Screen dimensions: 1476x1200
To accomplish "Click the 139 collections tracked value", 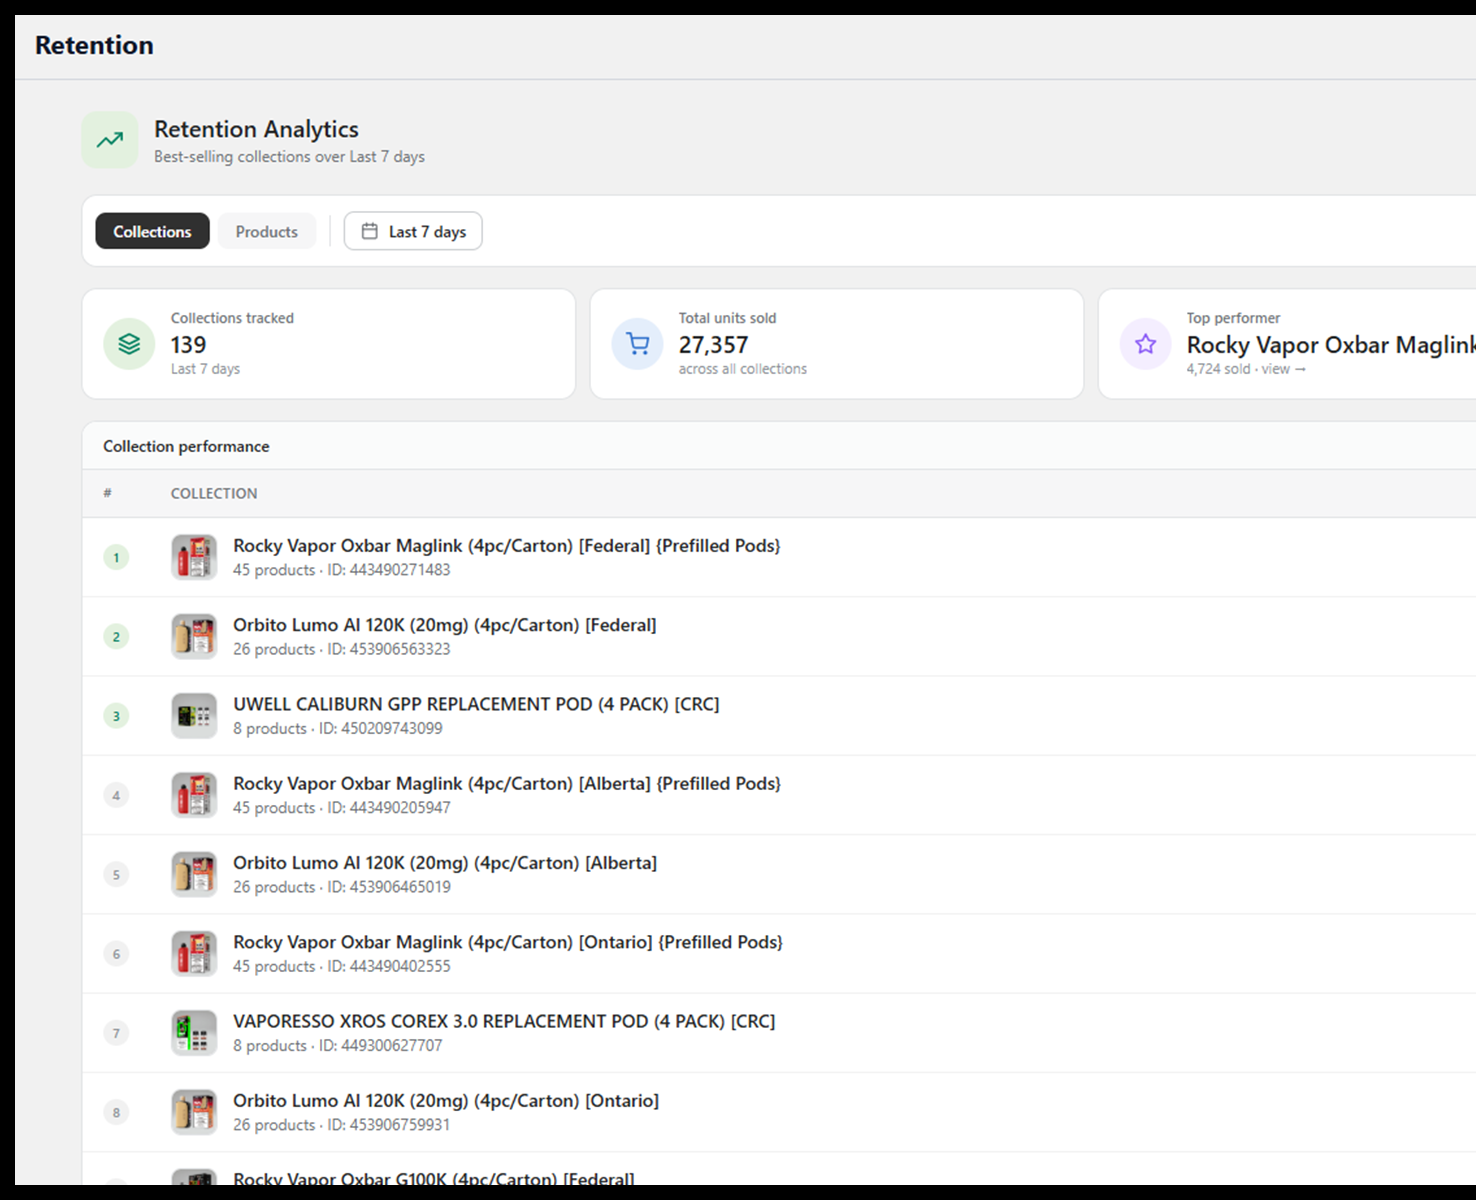I will [189, 345].
